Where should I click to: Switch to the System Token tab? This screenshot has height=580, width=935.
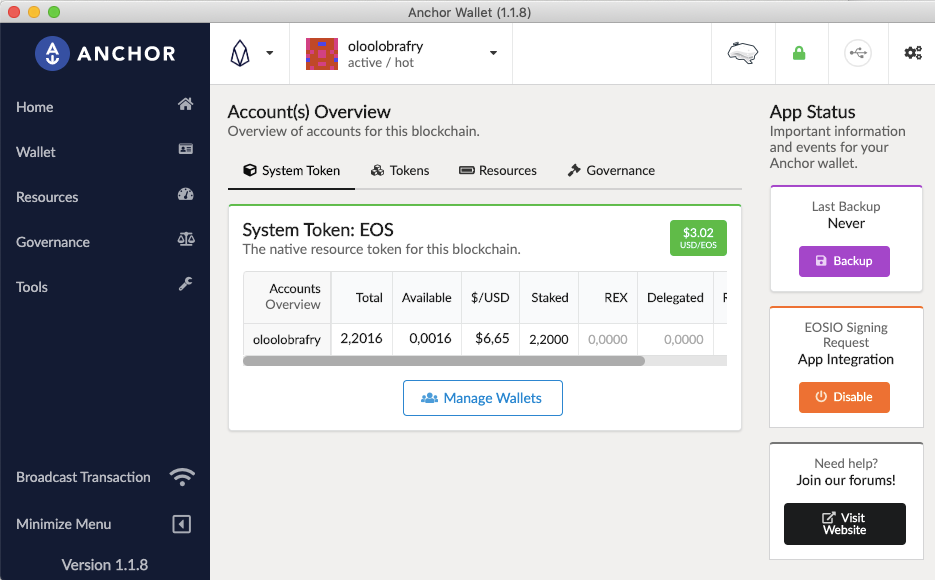(291, 171)
